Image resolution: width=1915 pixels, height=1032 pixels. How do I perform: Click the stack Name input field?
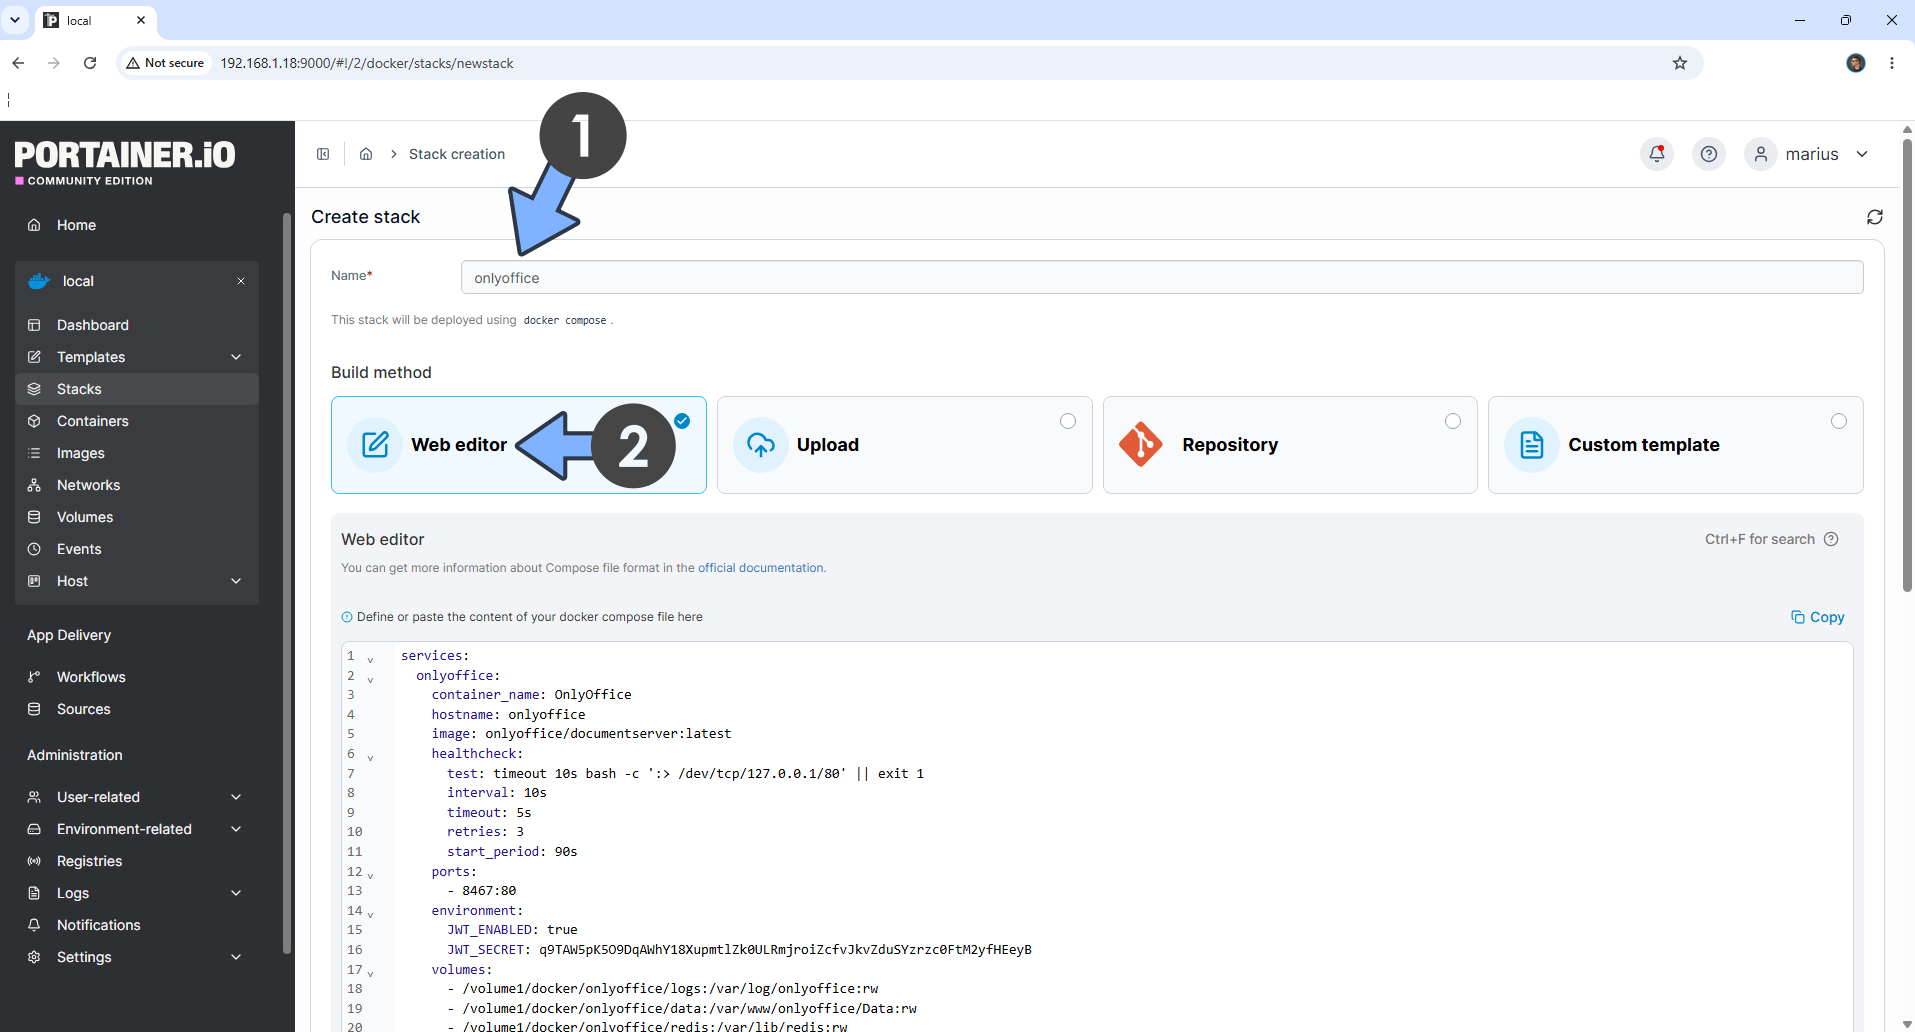[x=1162, y=277]
